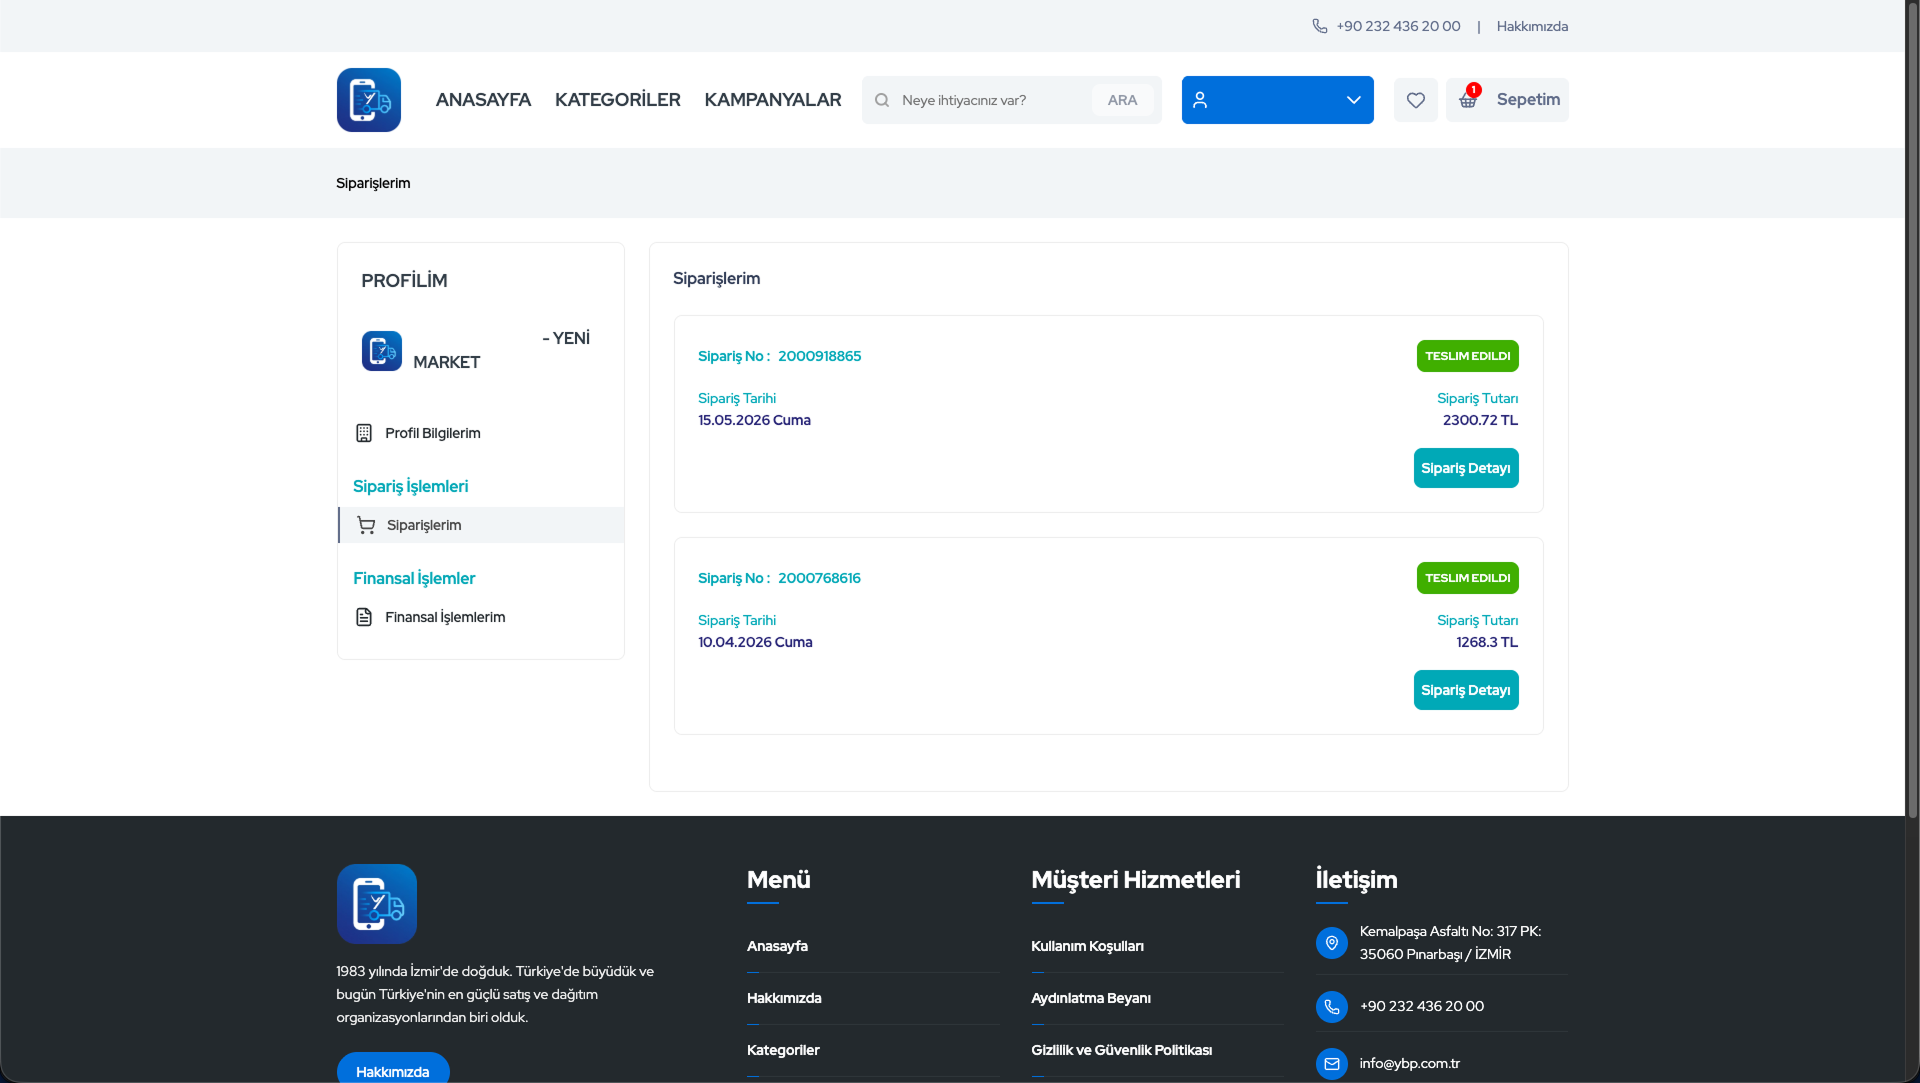Click TESLIM EDILDI badge of order 2000918865

[x=1467, y=356]
